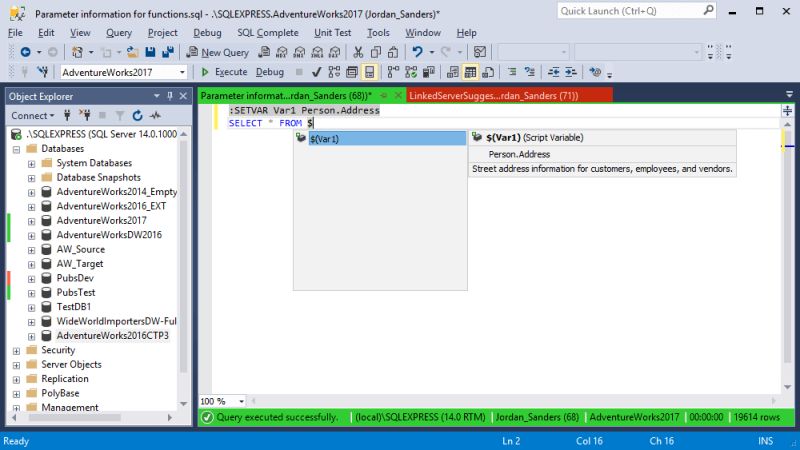This screenshot has height=450, width=800.
Task: Toggle Include Client Statistics
Action: pyautogui.click(x=429, y=72)
